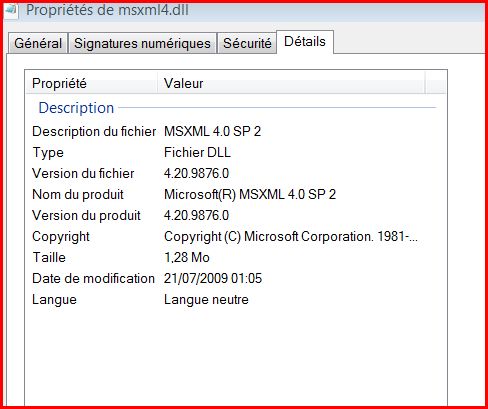Click the Propriétés de msxml4.dll title bar
This screenshot has height=409, width=488.
tap(244, 11)
